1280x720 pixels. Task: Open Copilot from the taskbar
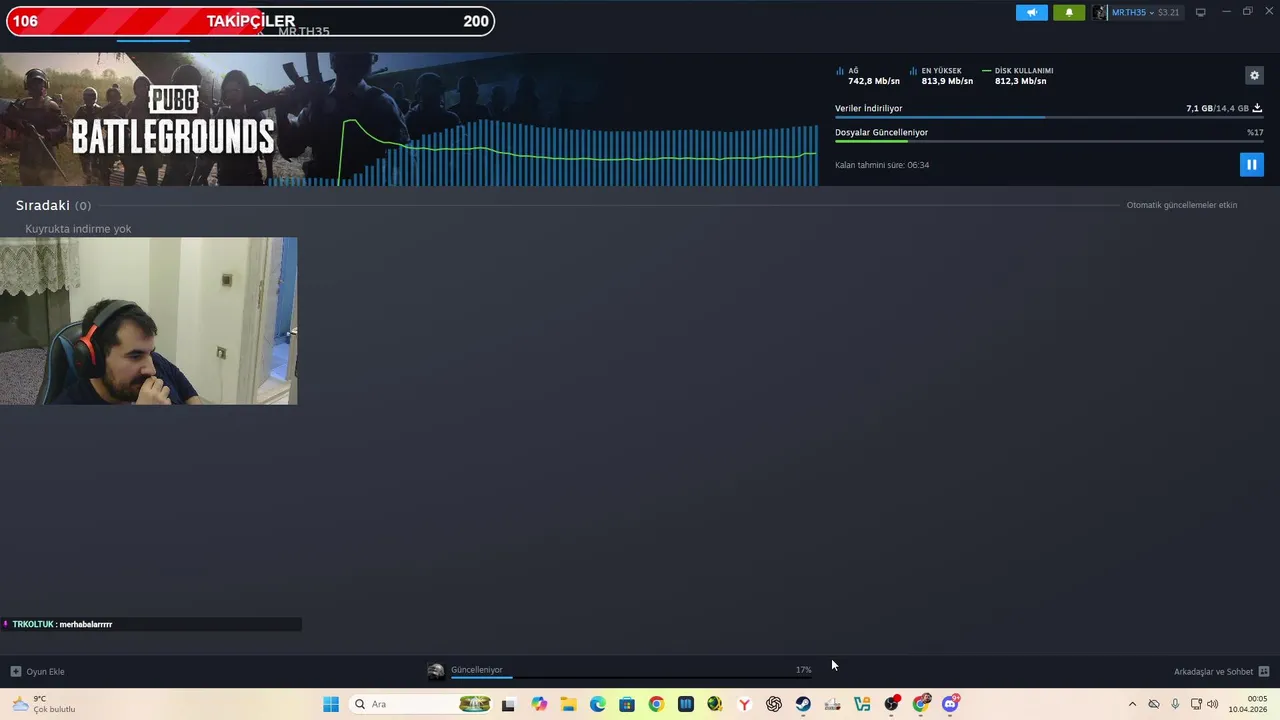point(539,704)
